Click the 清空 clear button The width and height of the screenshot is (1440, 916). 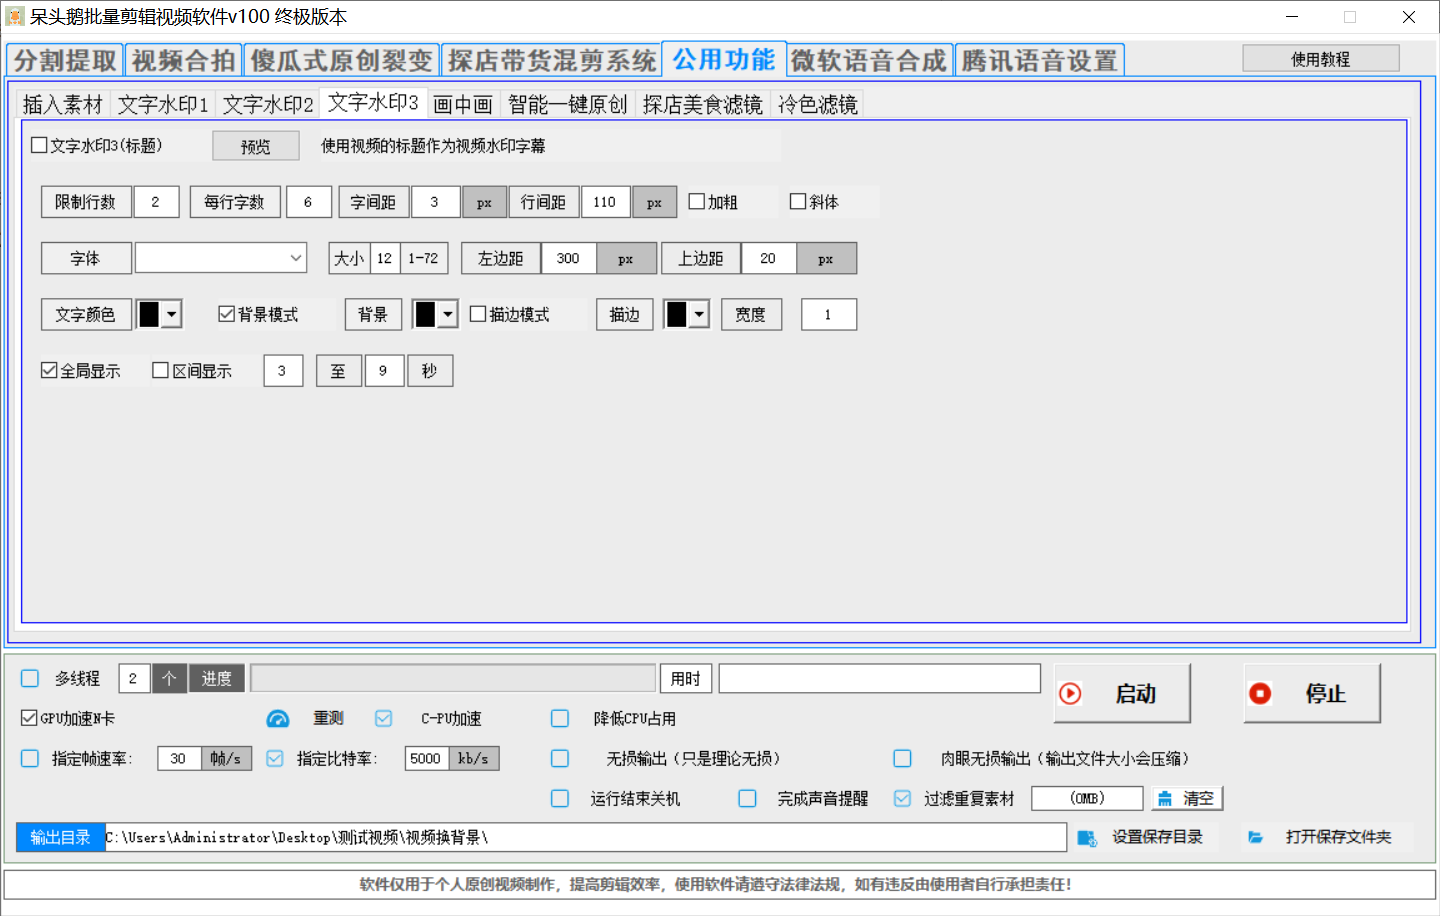coord(1188,798)
